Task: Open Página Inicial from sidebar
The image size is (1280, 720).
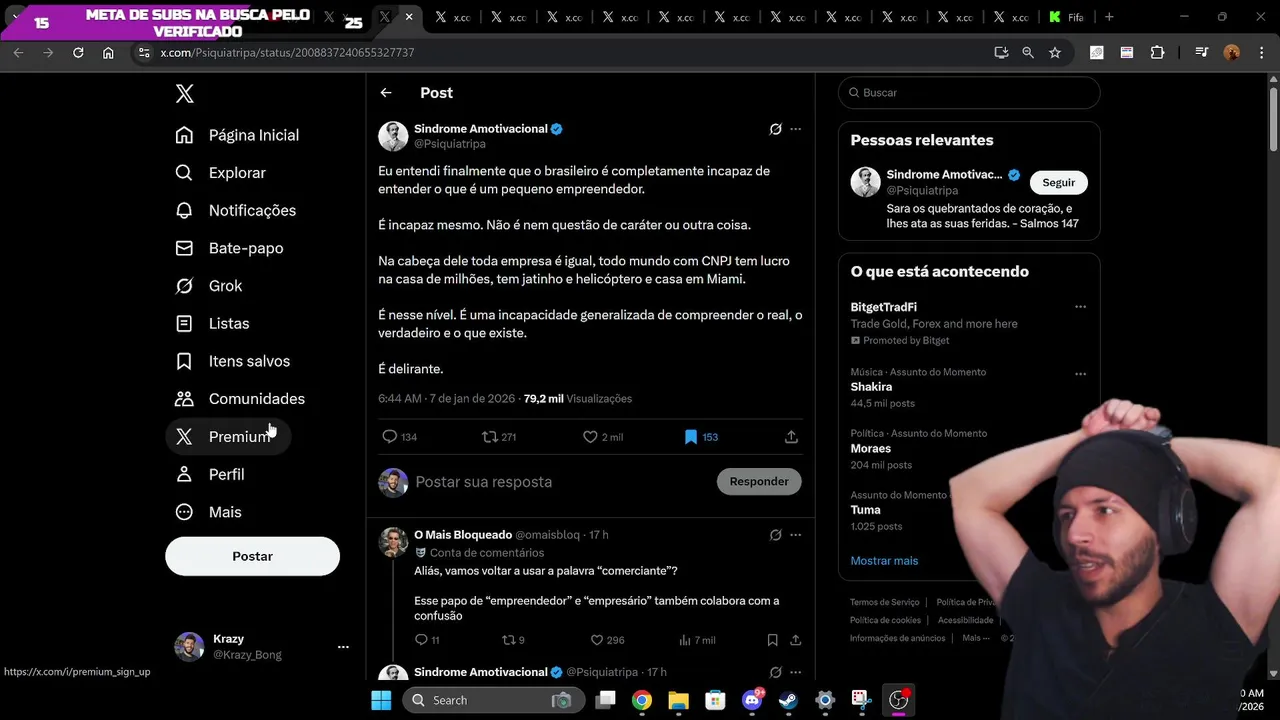Action: pyautogui.click(x=238, y=135)
